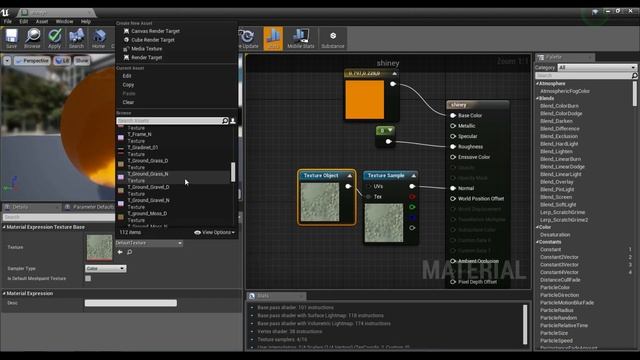
Task: Toggle Is Default Meshpaint Texture checkbox
Action: point(88,278)
